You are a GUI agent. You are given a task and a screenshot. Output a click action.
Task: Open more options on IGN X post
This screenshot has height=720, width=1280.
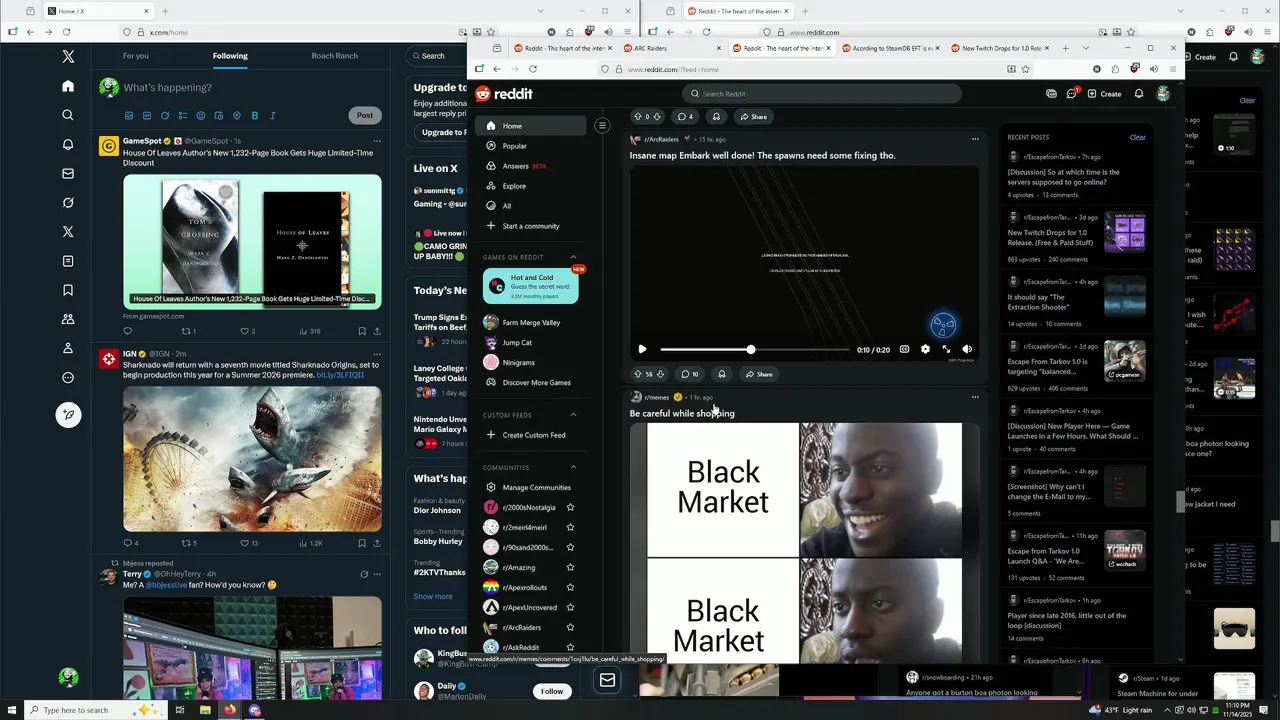377,353
